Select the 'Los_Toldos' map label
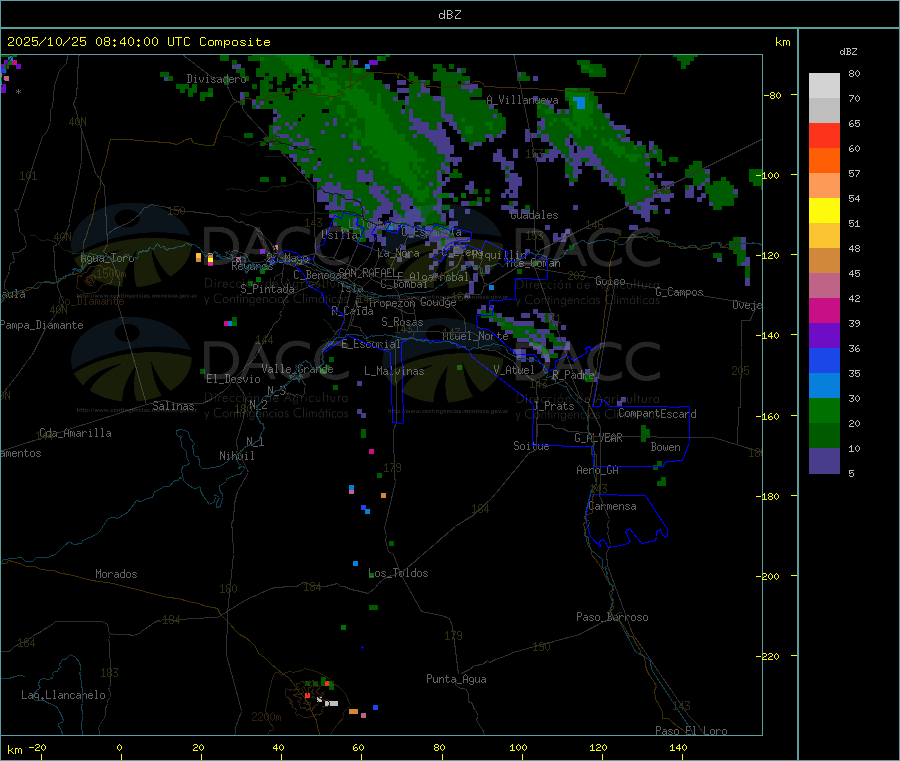Viewport: 900px width, 761px height. 398,573
